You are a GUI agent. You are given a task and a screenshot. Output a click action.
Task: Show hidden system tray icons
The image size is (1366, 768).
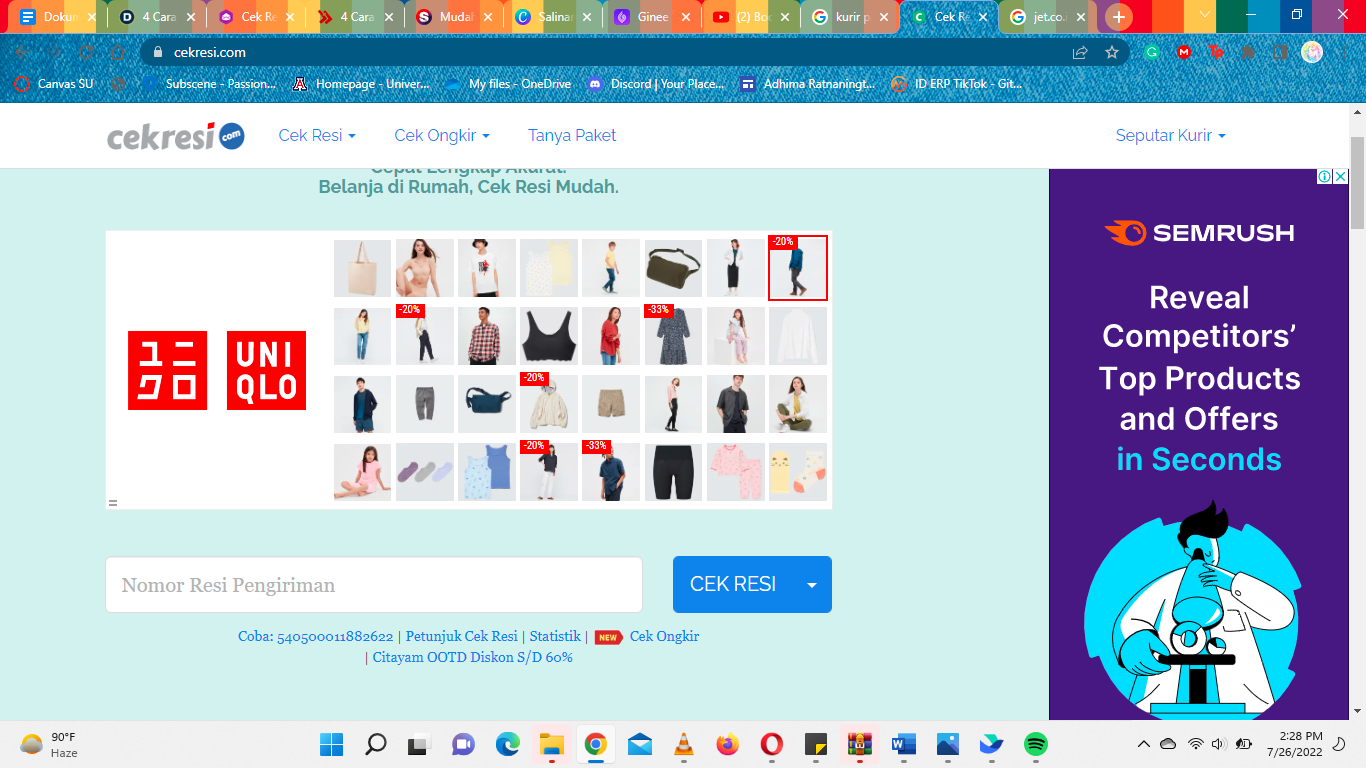(1143, 744)
